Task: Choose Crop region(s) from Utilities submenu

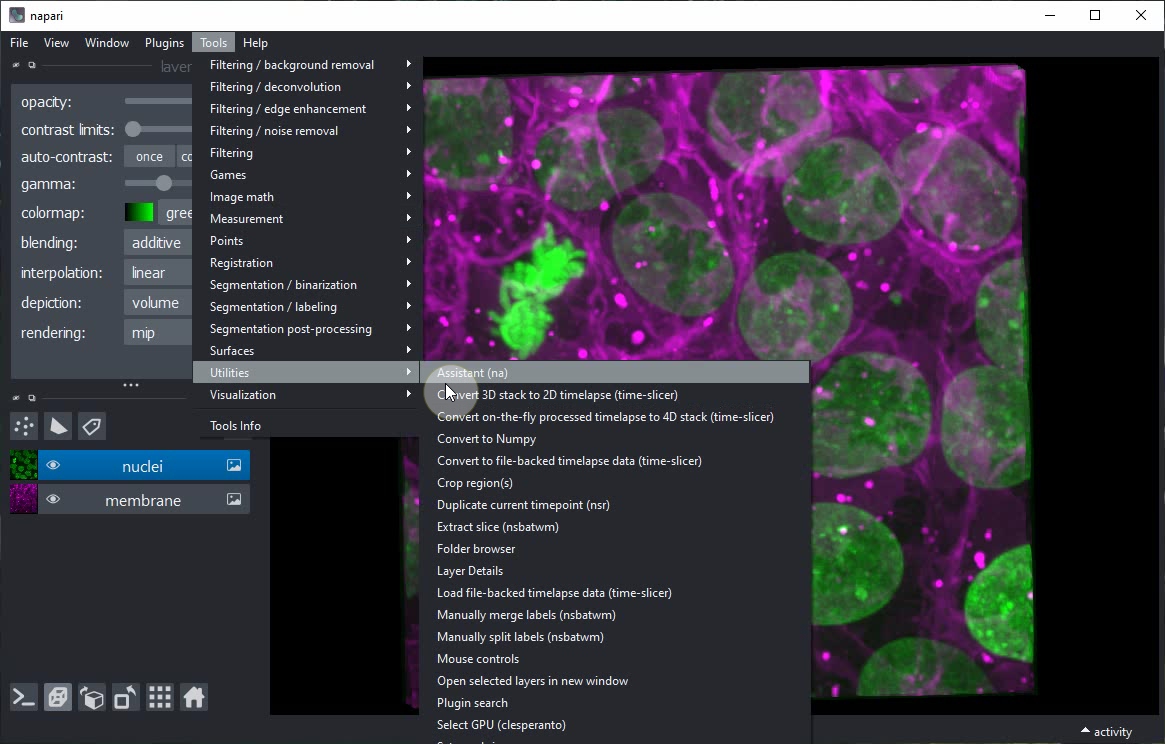Action: 475,483
